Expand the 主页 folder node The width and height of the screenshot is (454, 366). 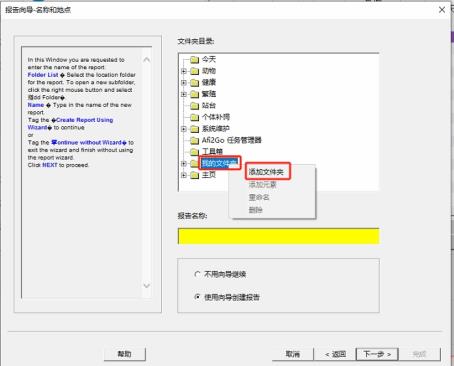[x=184, y=175]
